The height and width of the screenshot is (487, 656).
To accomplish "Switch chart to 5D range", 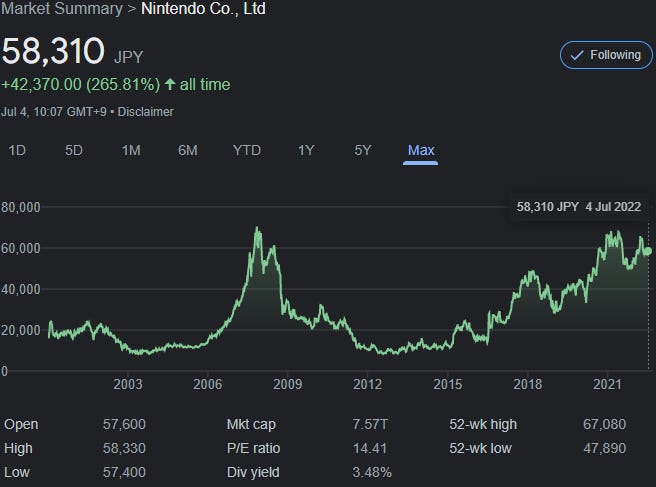I will 74,150.
